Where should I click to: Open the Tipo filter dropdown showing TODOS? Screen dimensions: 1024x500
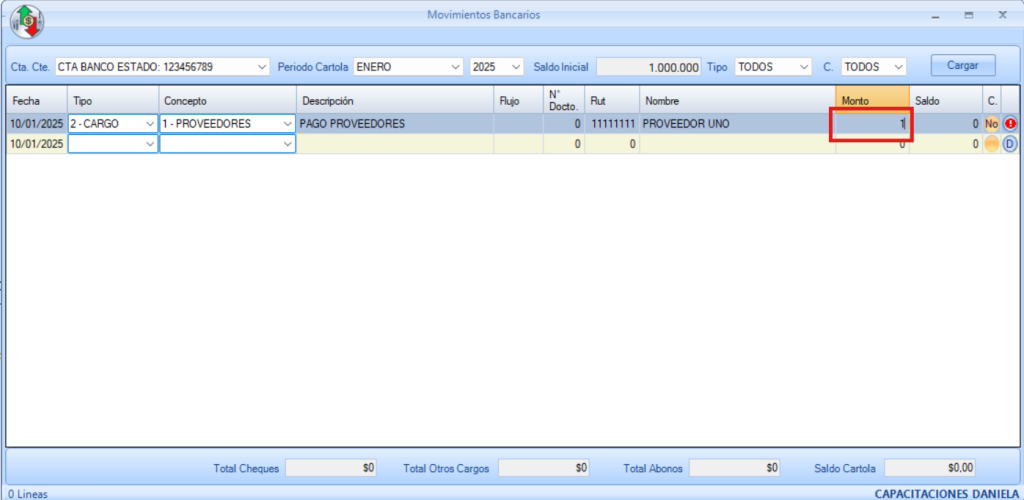click(804, 67)
